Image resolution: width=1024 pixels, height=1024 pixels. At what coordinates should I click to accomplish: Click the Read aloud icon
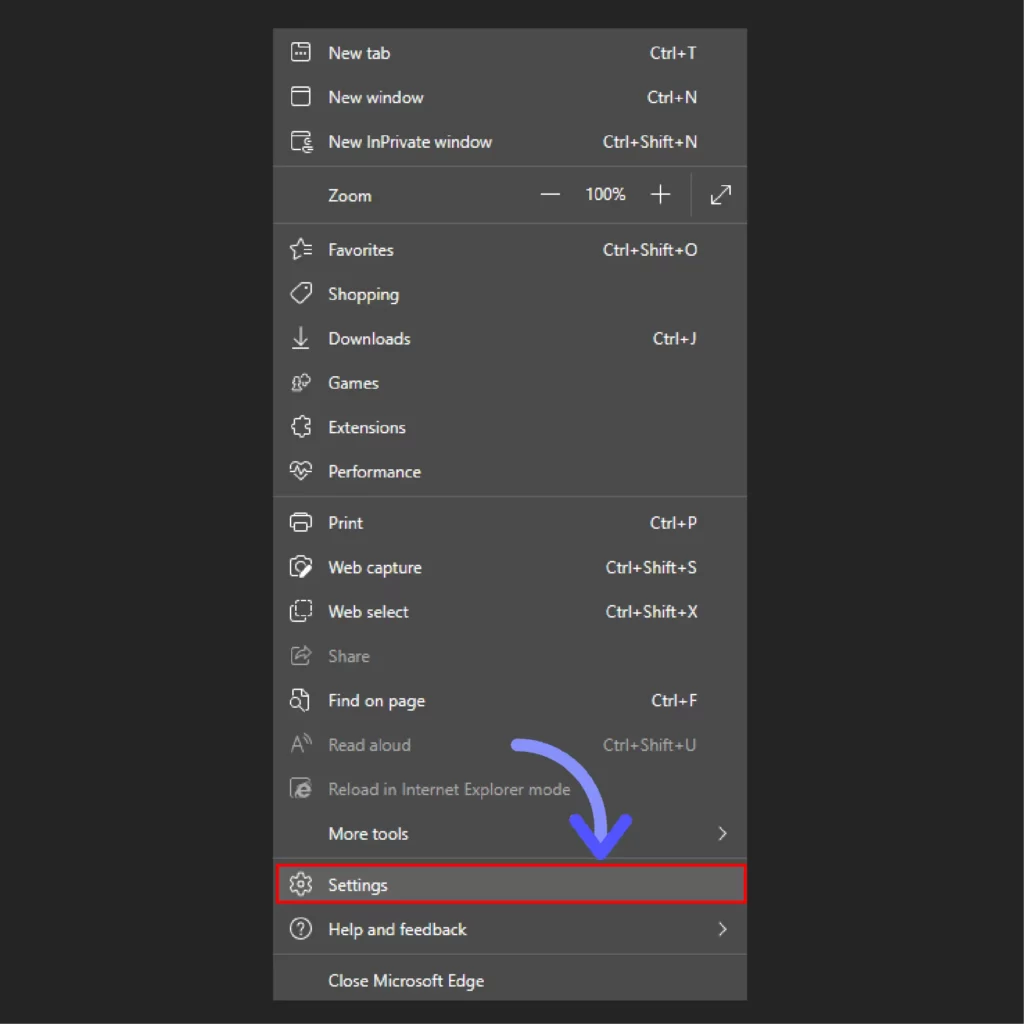point(301,744)
